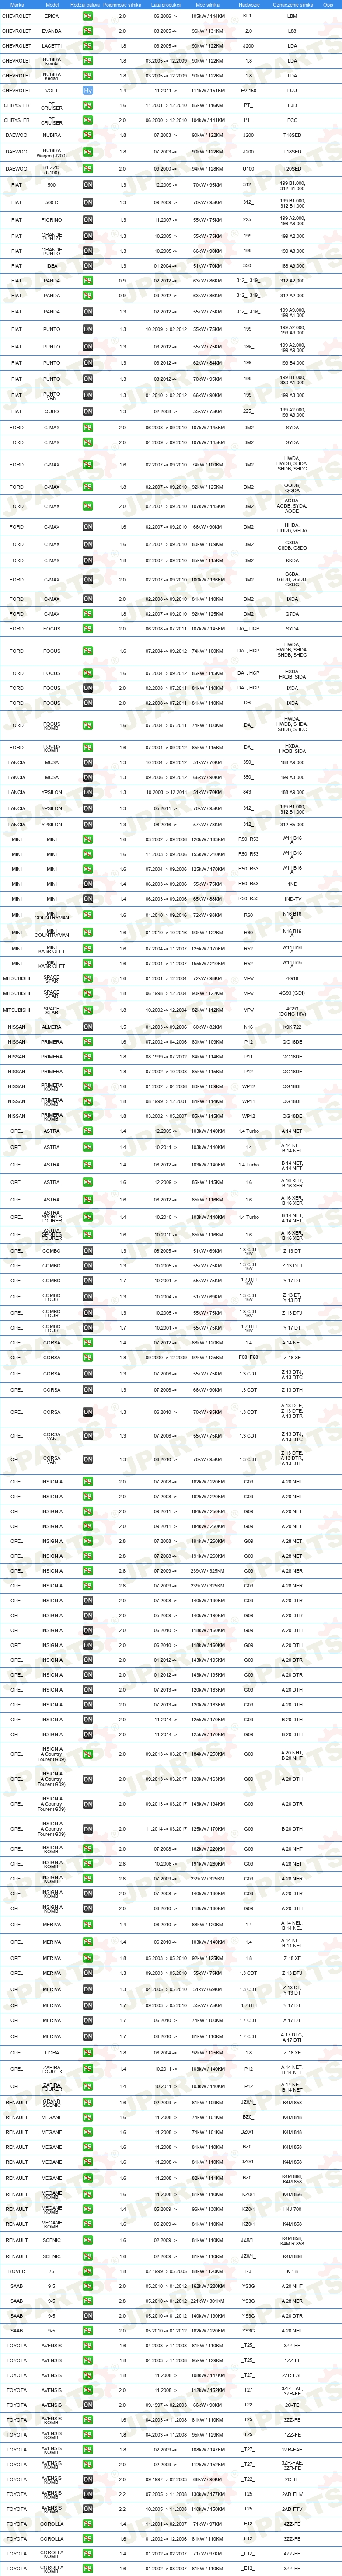Click the K 1.8 engine code cell
This screenshot has height=2576, width=342.
point(292,2271)
